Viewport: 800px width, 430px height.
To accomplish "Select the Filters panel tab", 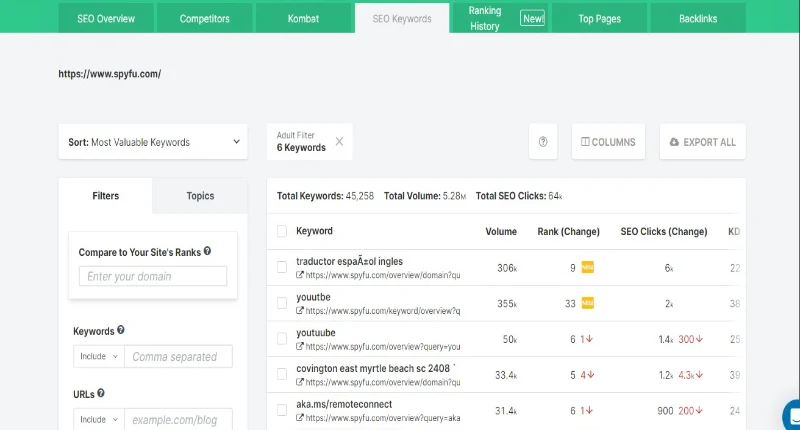I will (106, 196).
